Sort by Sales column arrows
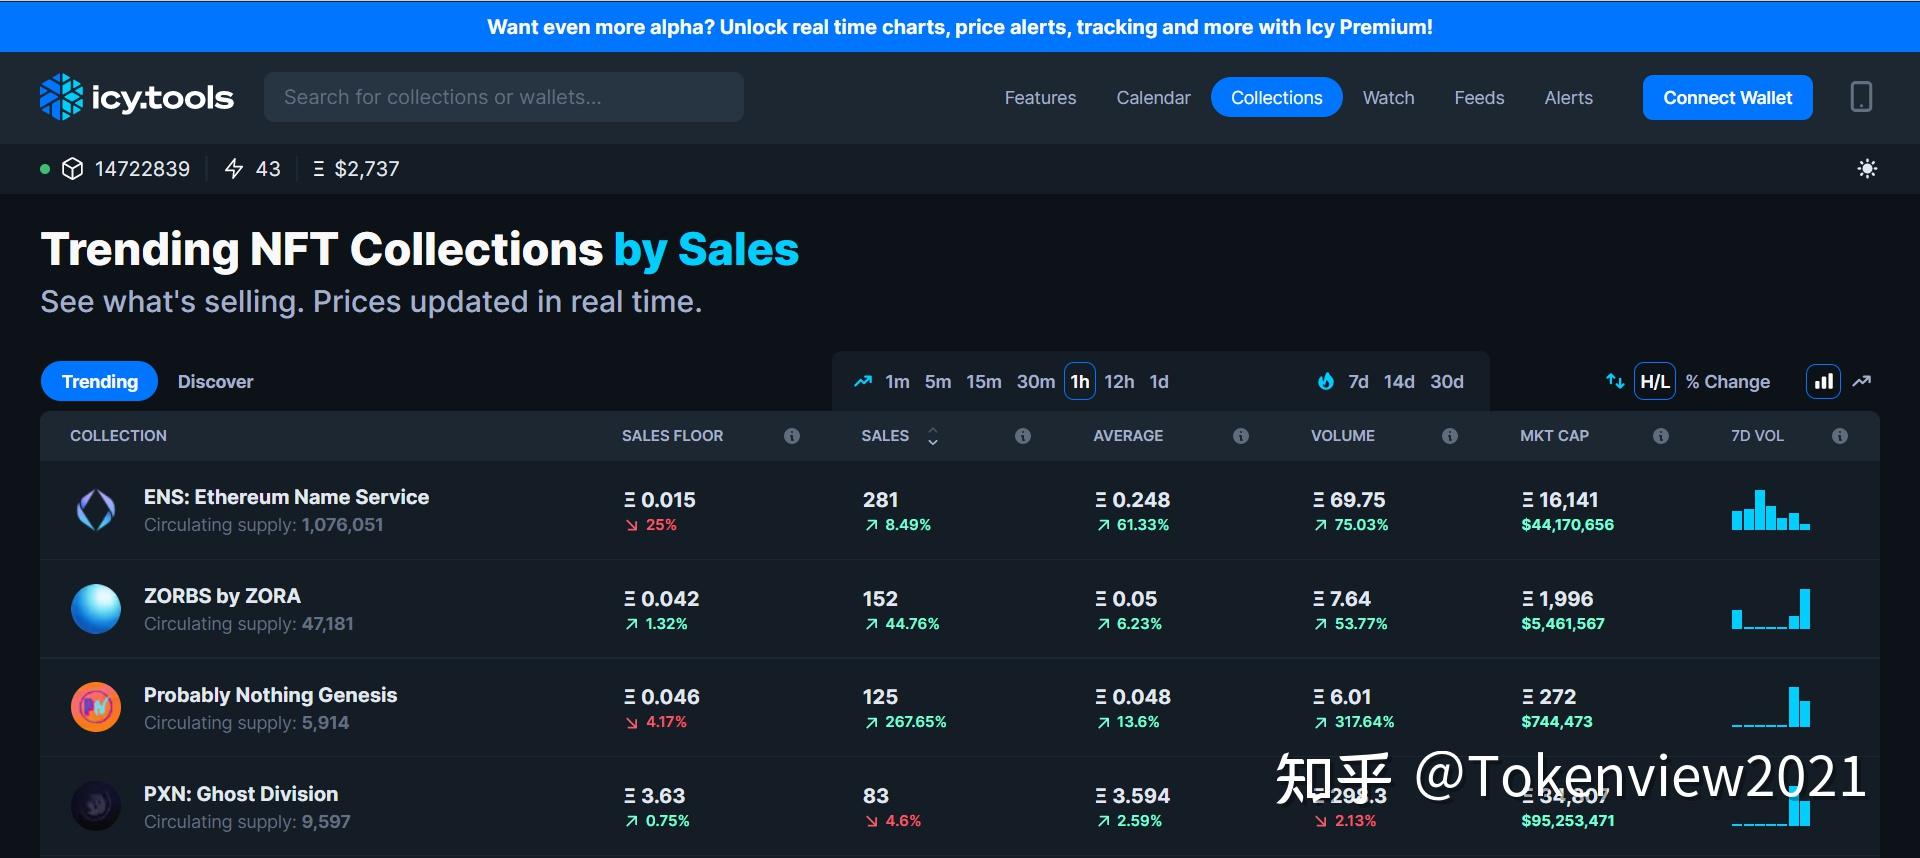Screen dimensions: 1920x858 tap(933, 436)
